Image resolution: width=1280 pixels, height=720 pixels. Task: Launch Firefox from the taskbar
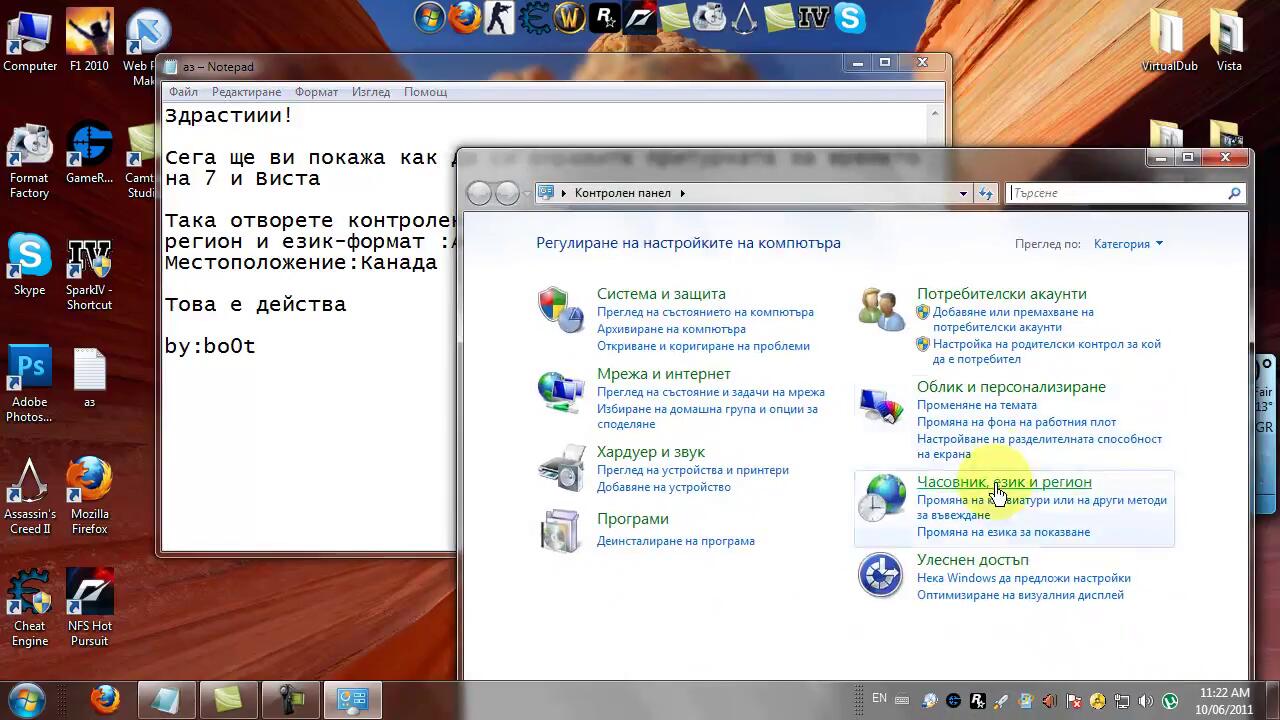click(x=105, y=699)
